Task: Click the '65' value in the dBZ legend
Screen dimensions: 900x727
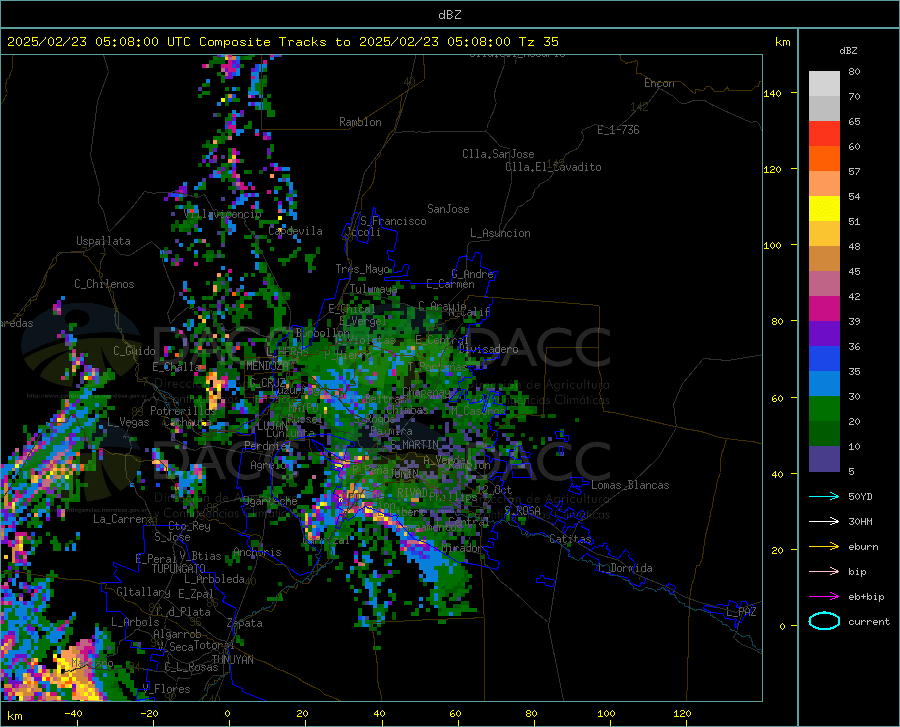Action: 854,122
